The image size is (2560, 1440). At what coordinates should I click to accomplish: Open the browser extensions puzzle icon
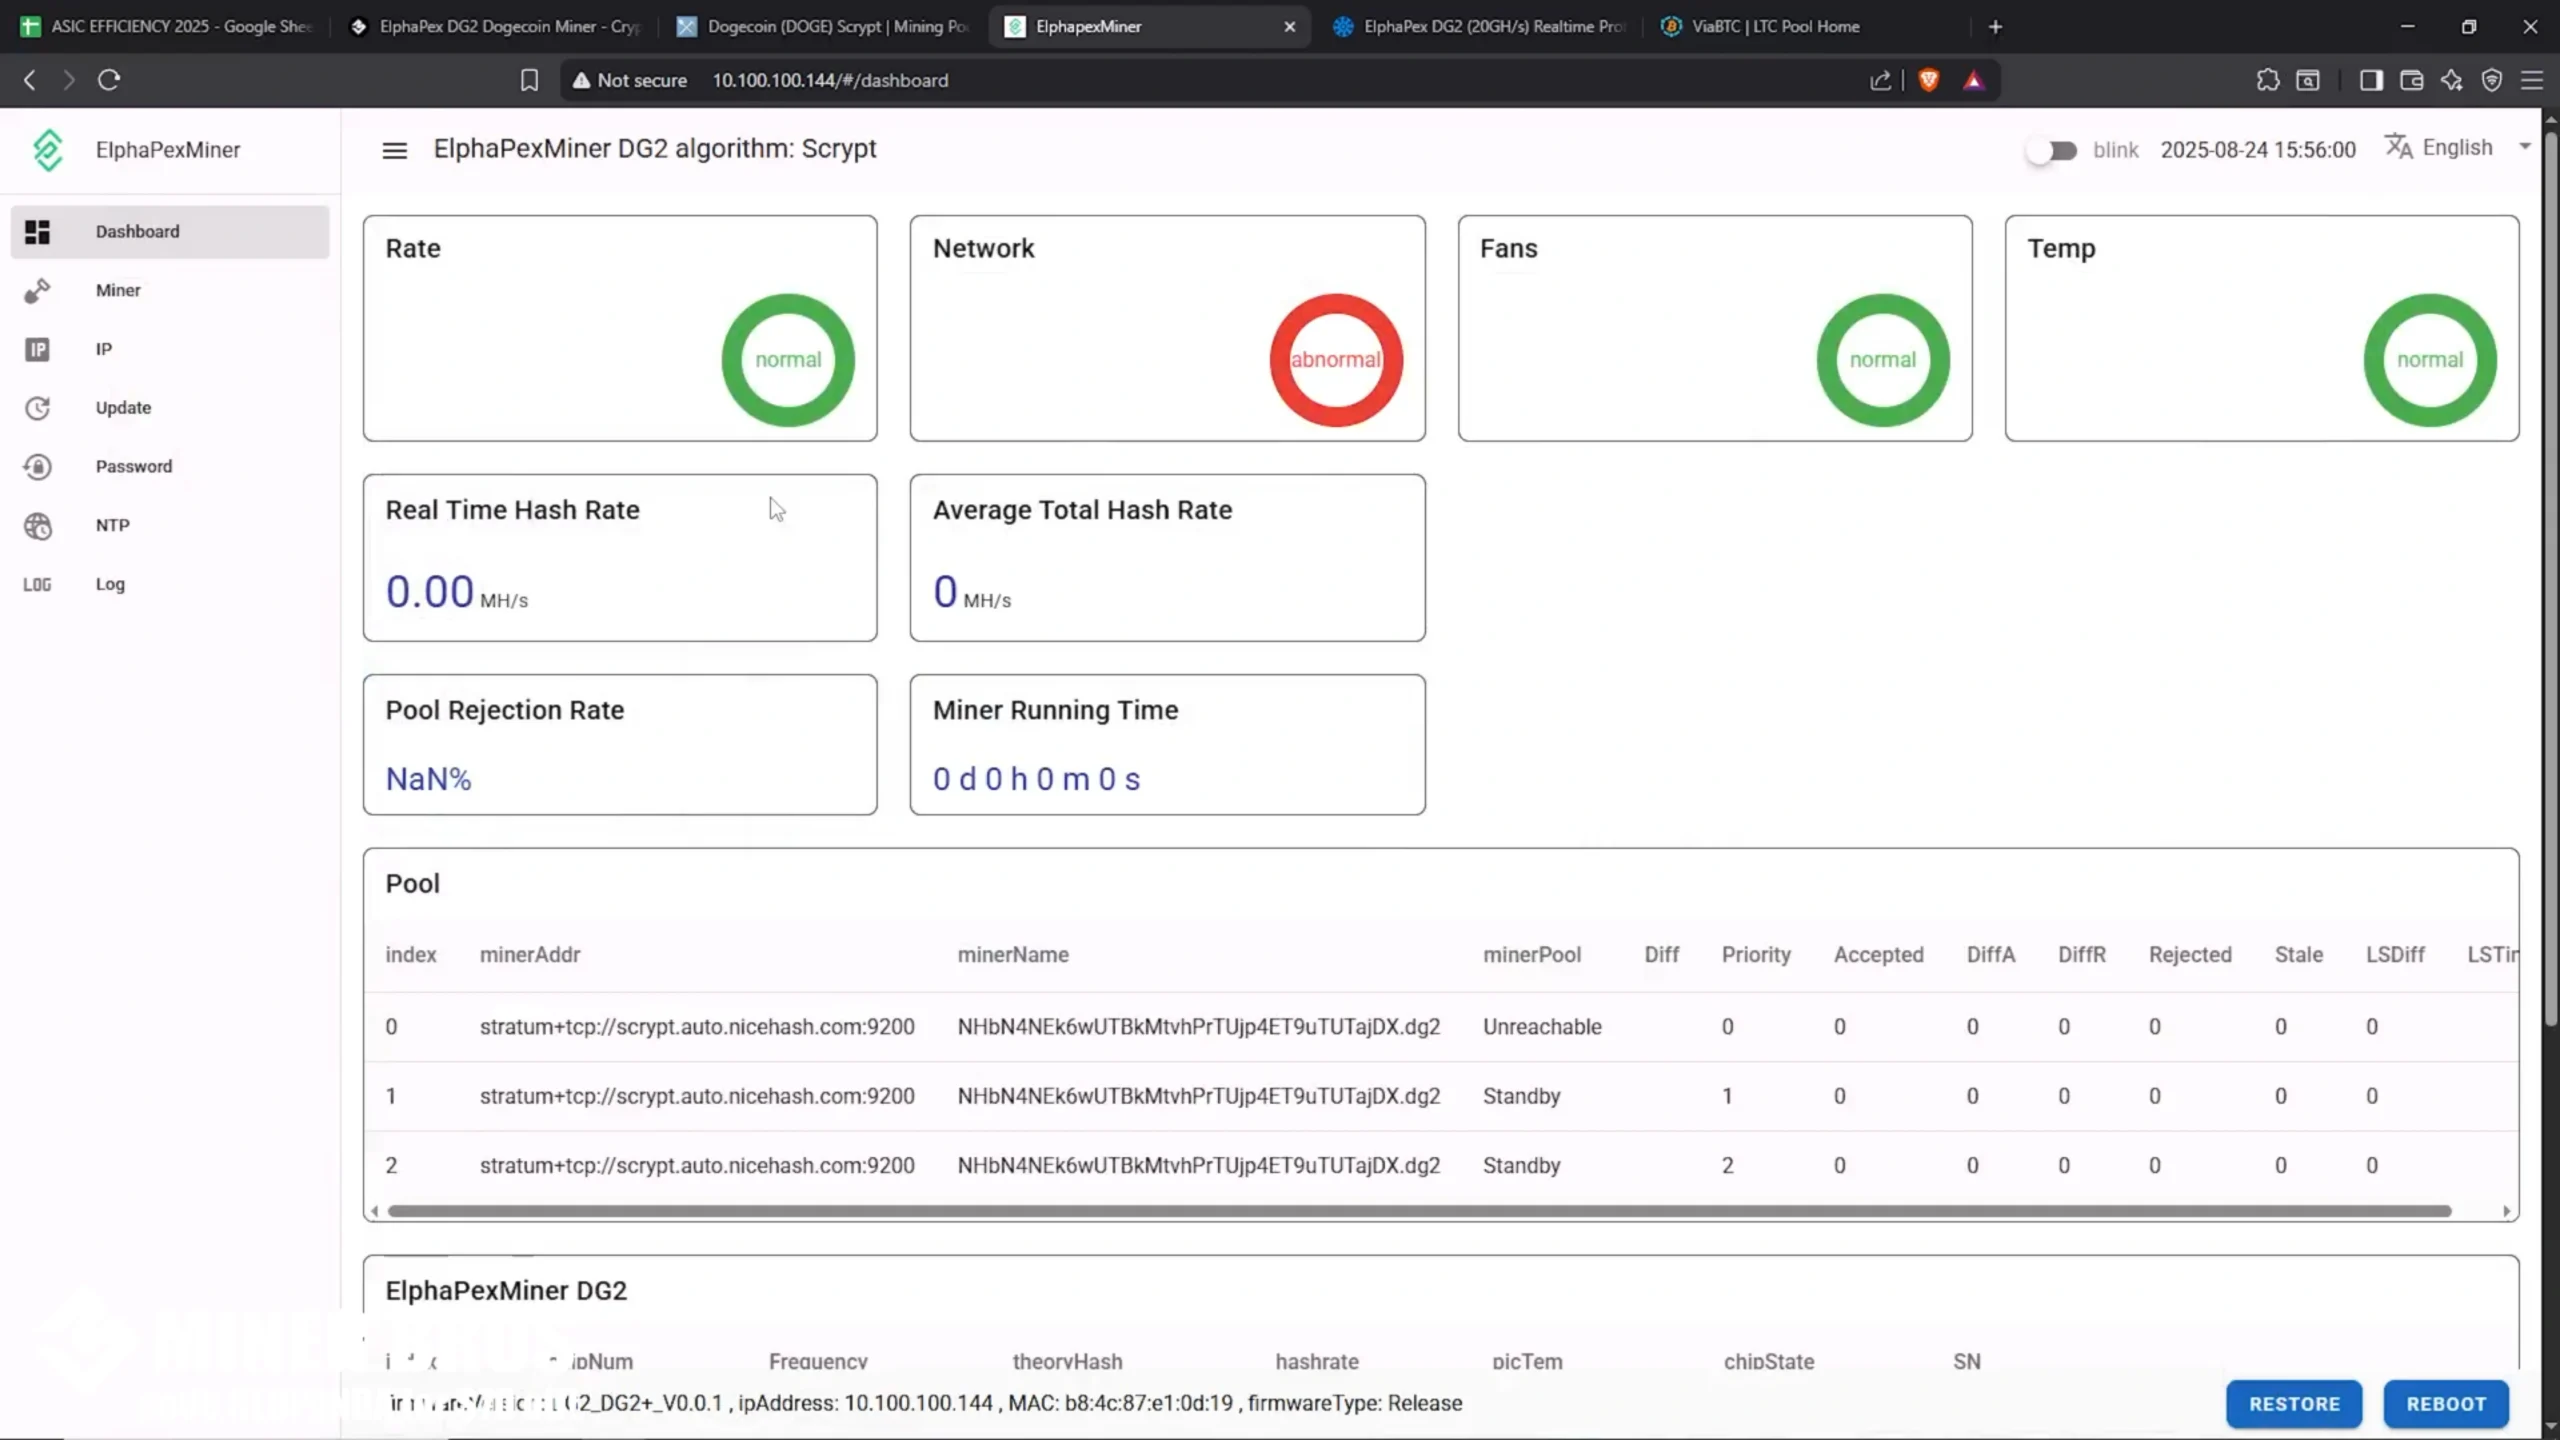pyautogui.click(x=2268, y=80)
